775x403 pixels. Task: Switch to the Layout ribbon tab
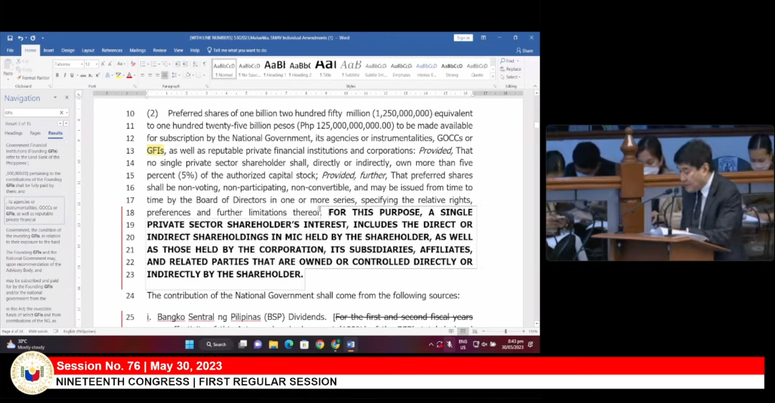88,50
